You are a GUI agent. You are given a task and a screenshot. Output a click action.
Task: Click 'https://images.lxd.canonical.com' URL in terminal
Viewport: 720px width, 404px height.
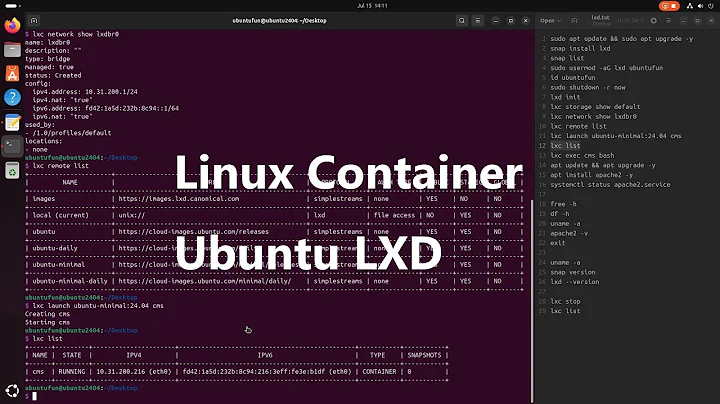pos(179,199)
